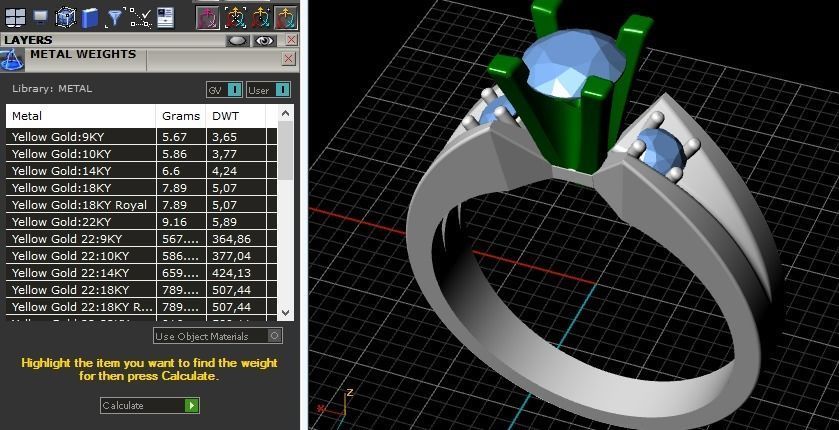Toggle the GV library switch
839x430 pixels.
click(x=225, y=90)
